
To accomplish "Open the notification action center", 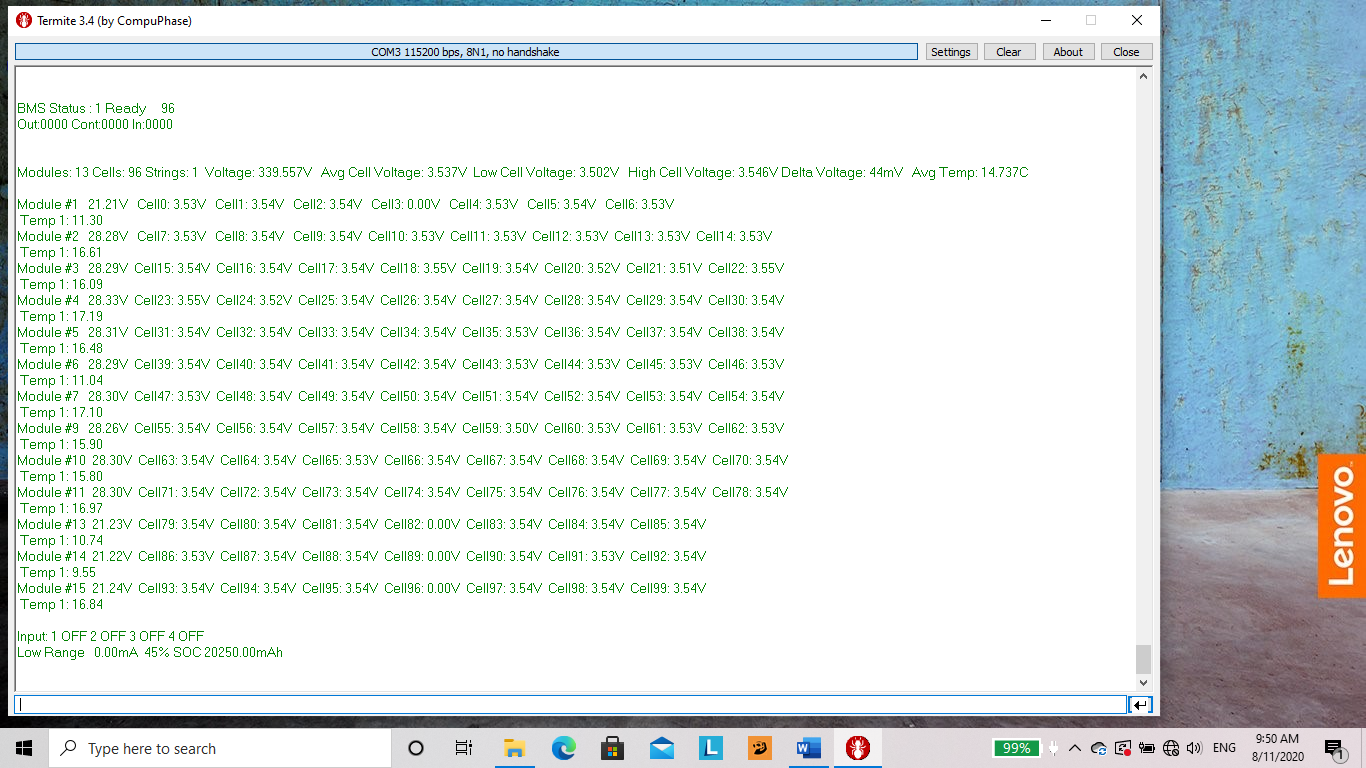I will coord(1334,748).
